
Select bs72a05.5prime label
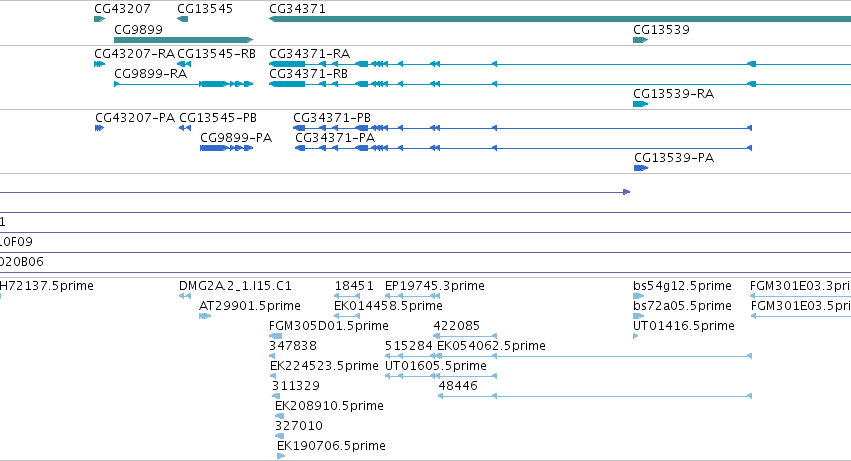pyautogui.click(x=682, y=306)
